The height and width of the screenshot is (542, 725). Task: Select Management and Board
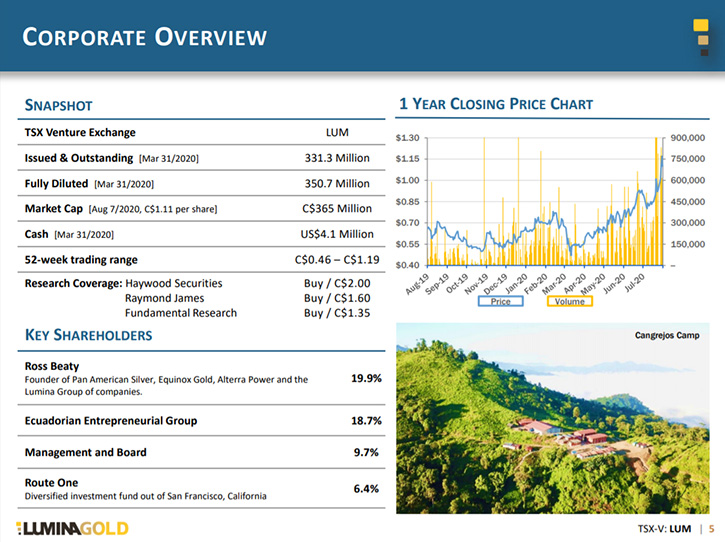[86, 452]
